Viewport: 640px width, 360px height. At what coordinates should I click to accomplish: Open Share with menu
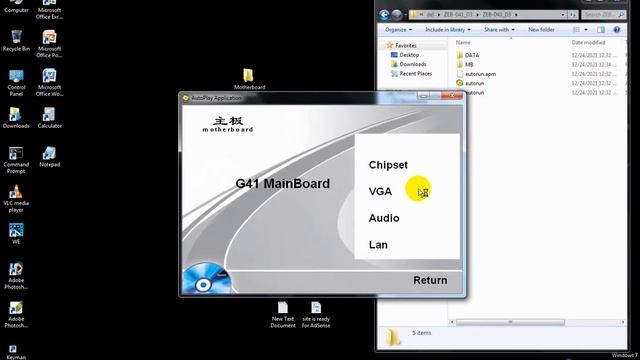pyautogui.click(x=499, y=30)
